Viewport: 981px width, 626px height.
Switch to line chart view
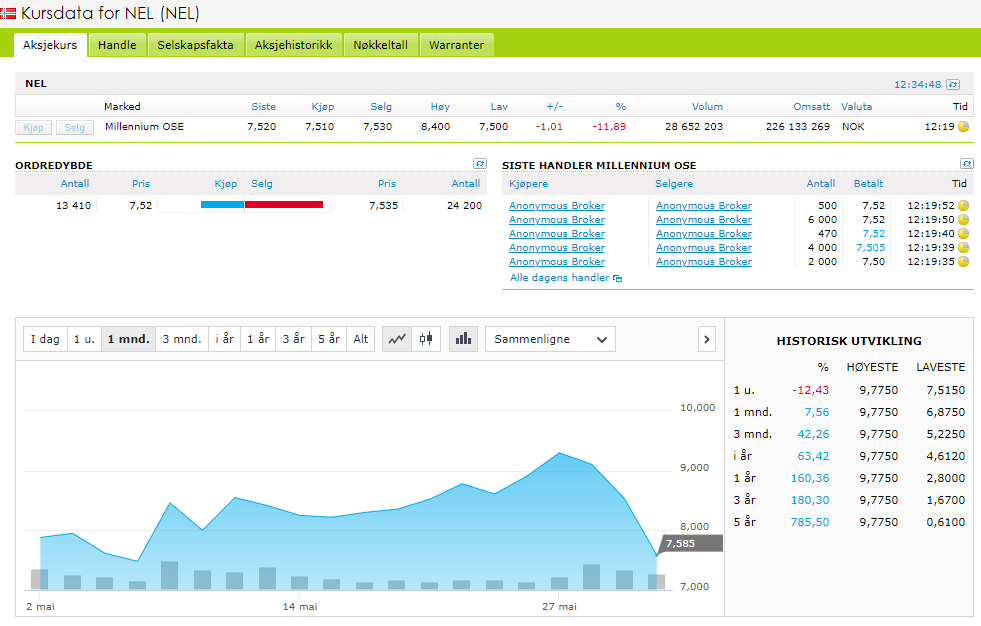tap(398, 339)
